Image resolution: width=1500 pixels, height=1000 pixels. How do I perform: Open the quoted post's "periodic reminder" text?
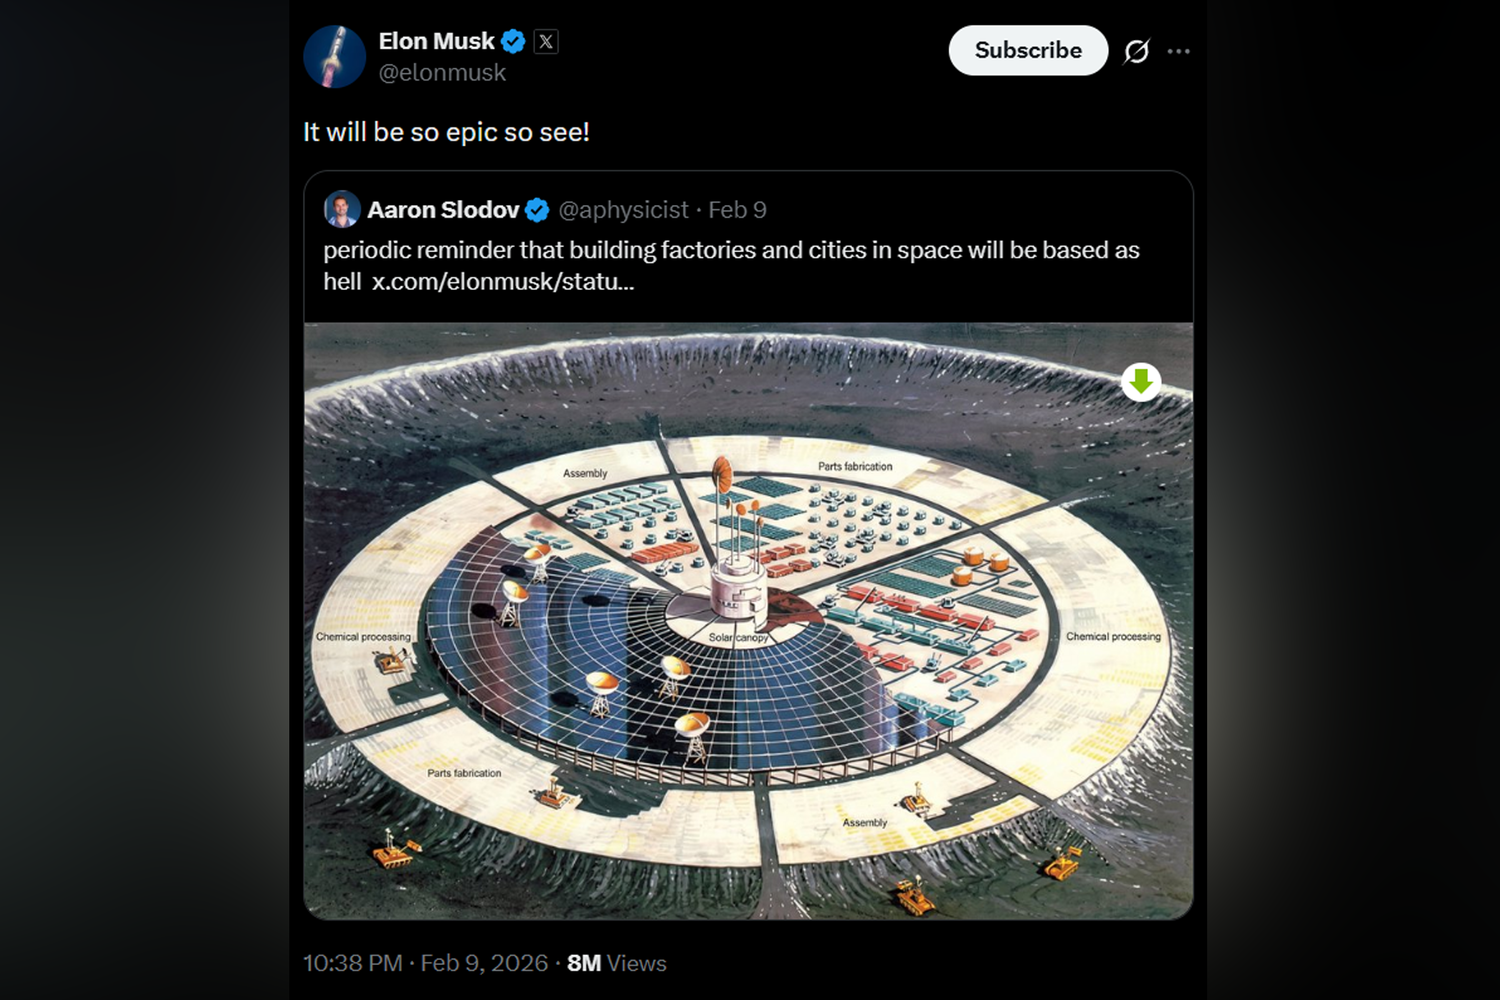(x=730, y=251)
